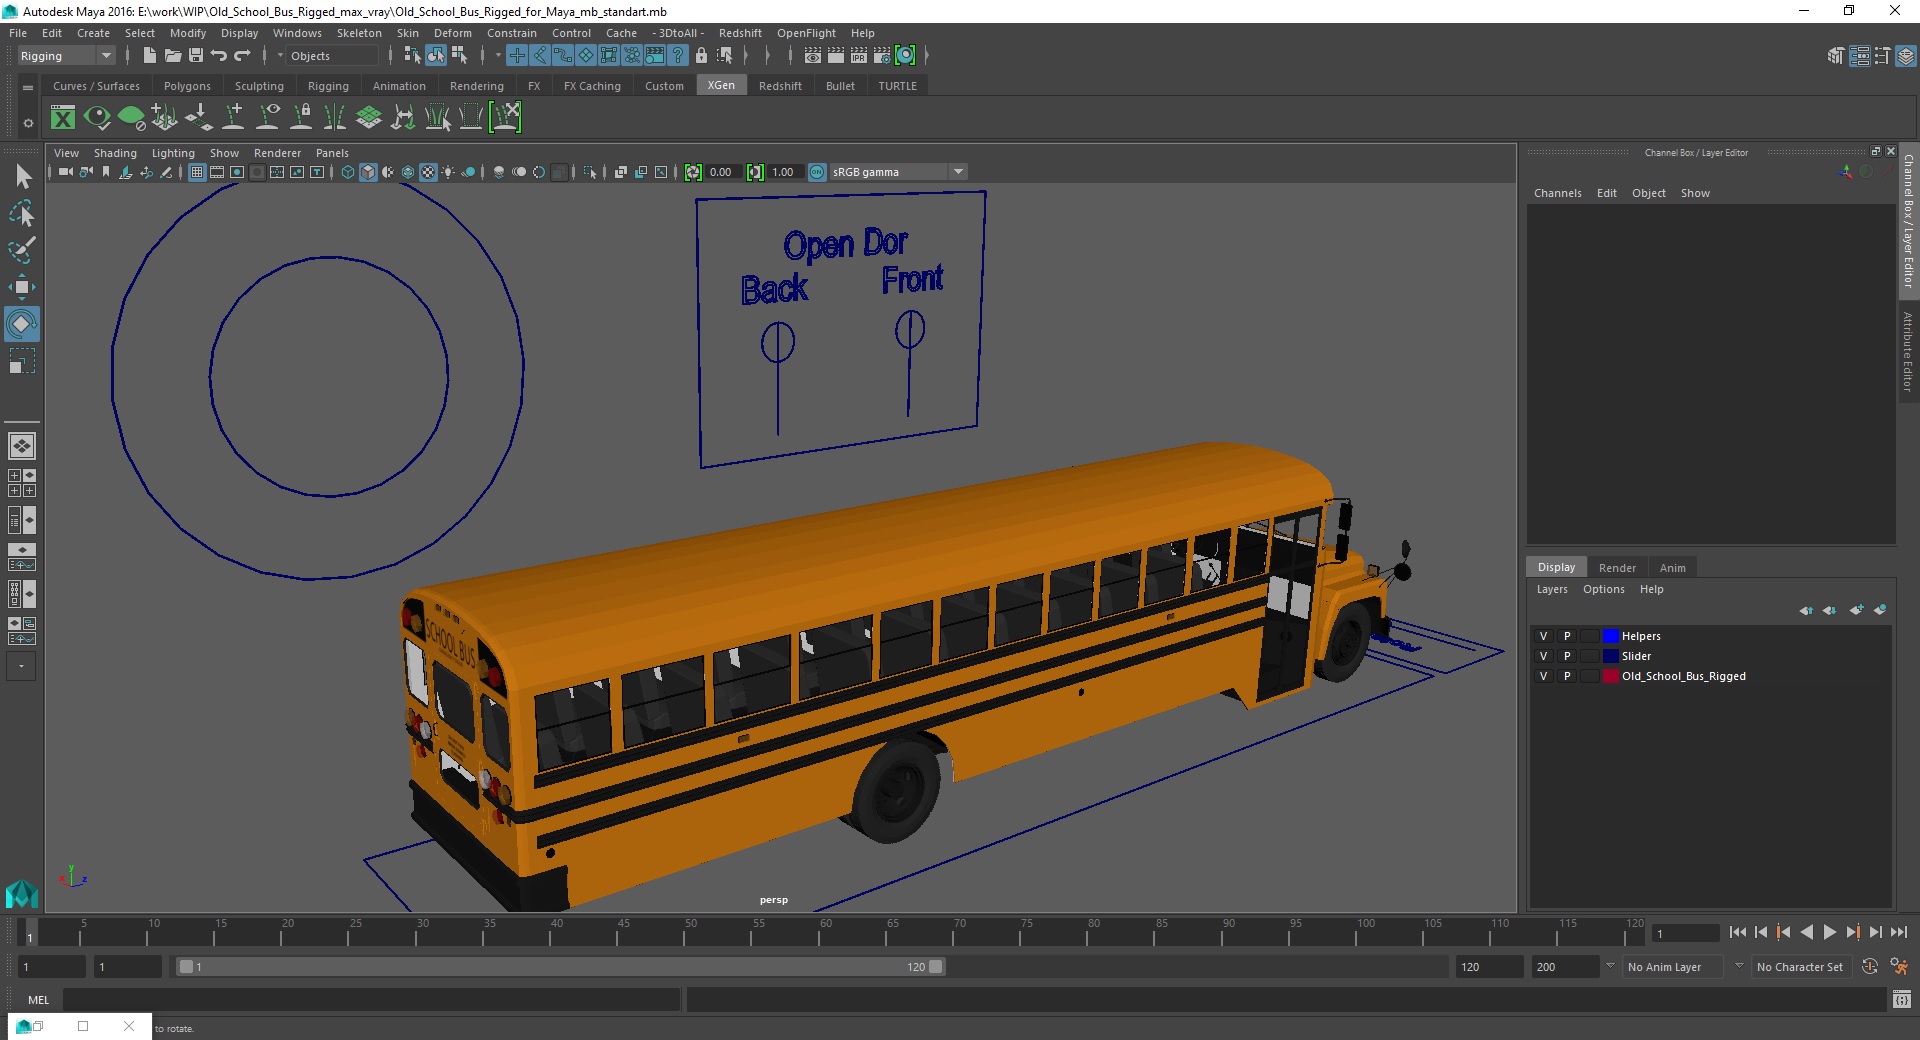
Task: Go to end of playback range
Action: click(1898, 932)
